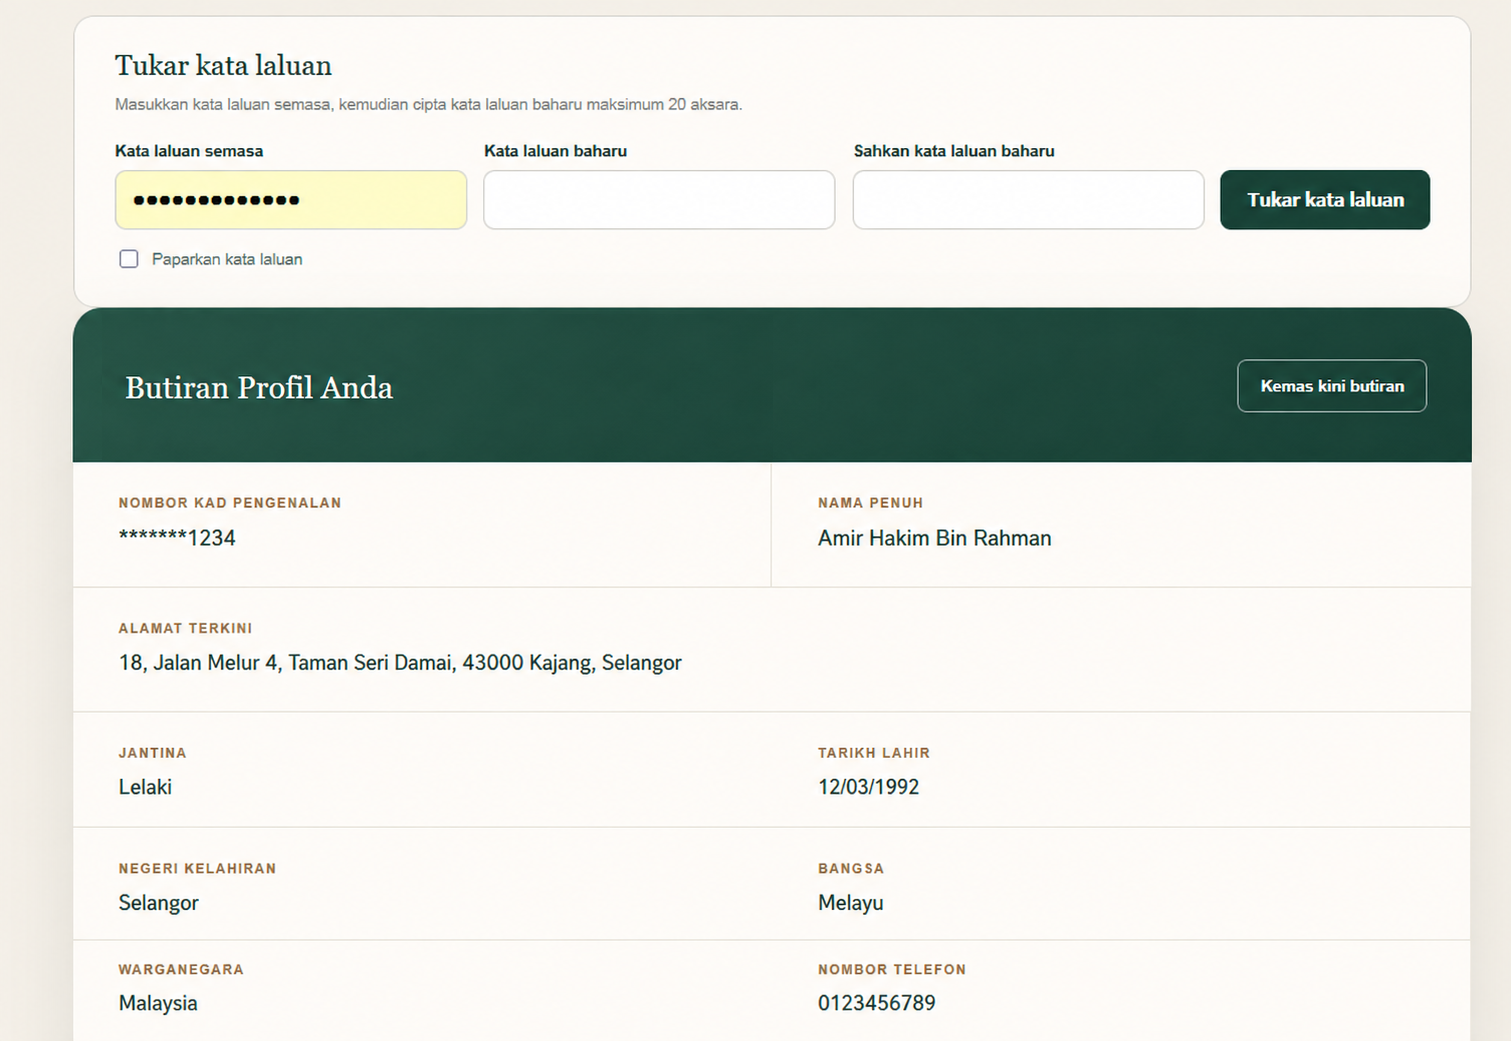Viewport: 1511px width, 1041px height.
Task: Click the Kata laluan baharu field label
Action: [555, 151]
